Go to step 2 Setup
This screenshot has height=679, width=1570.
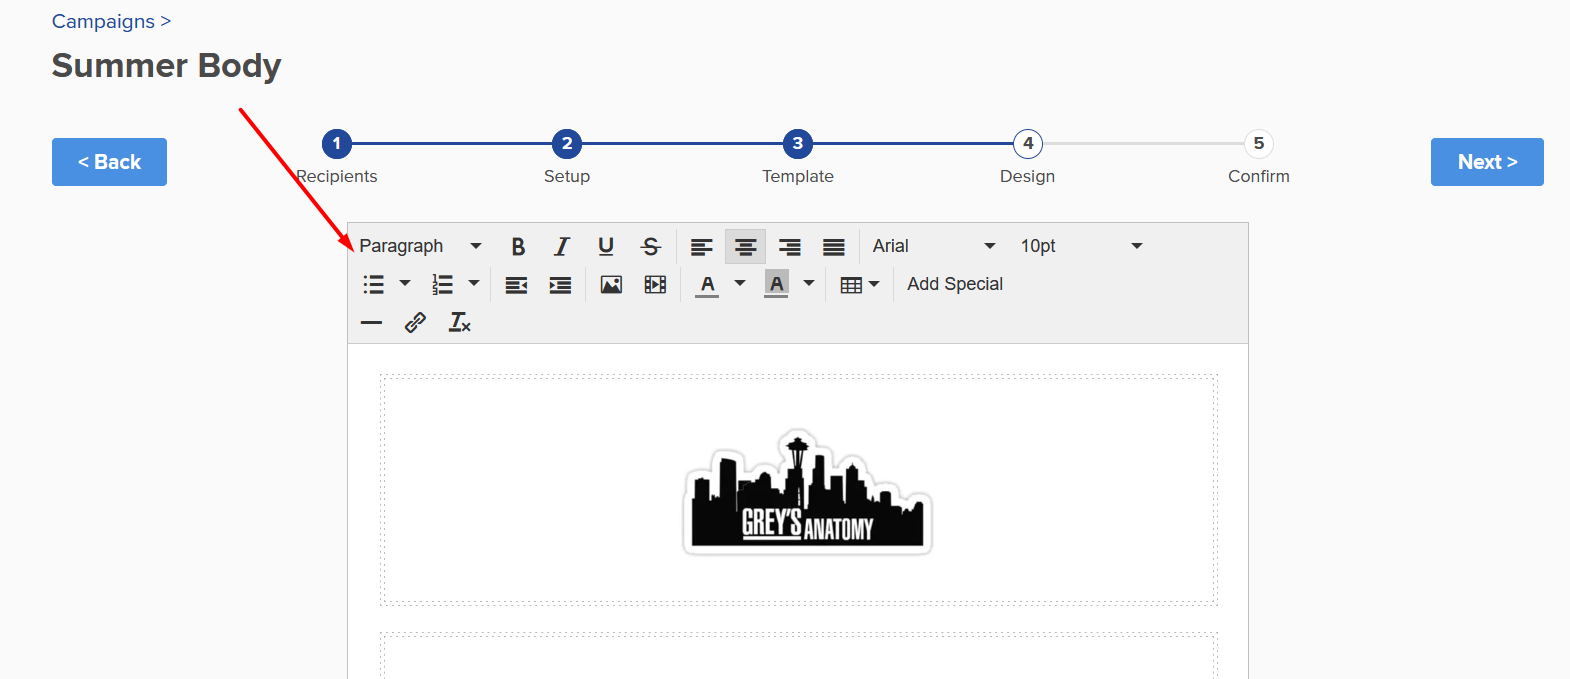click(567, 144)
